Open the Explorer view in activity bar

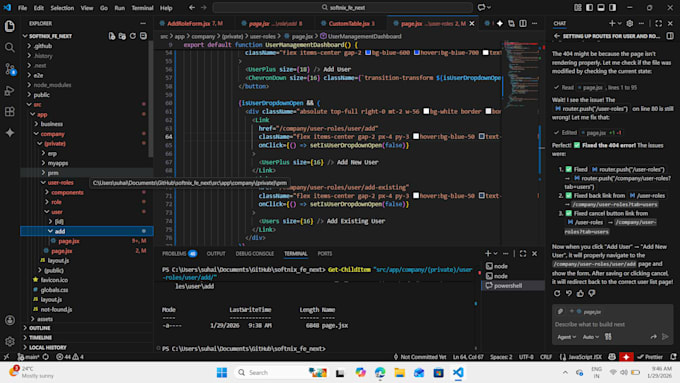[10, 26]
